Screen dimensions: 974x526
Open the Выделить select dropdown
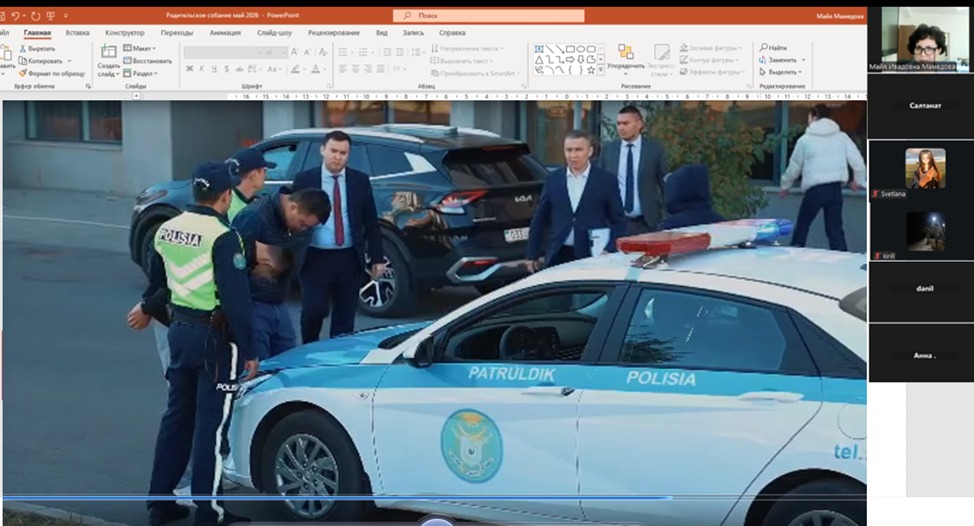(779, 72)
